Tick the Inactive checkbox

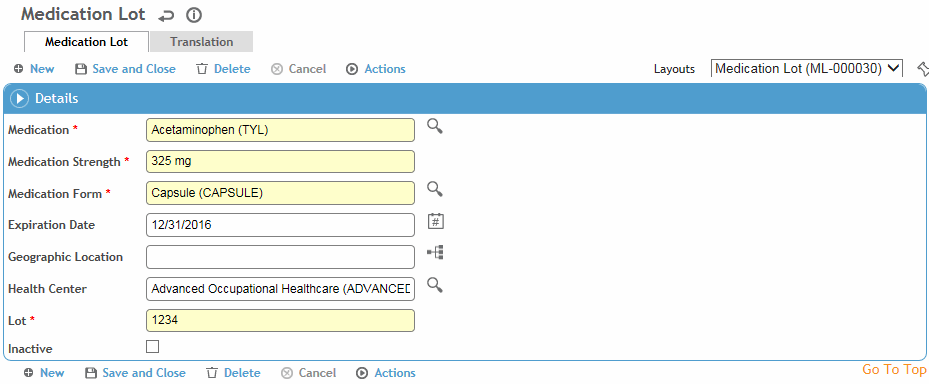point(152,347)
